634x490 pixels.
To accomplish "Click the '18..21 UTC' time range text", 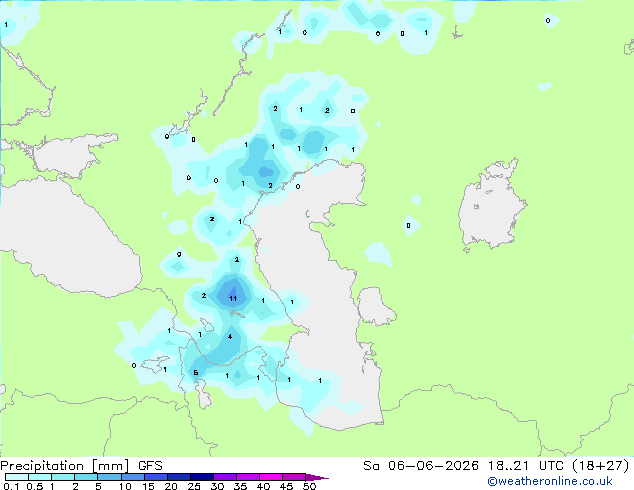I will pyautogui.click(x=528, y=466).
